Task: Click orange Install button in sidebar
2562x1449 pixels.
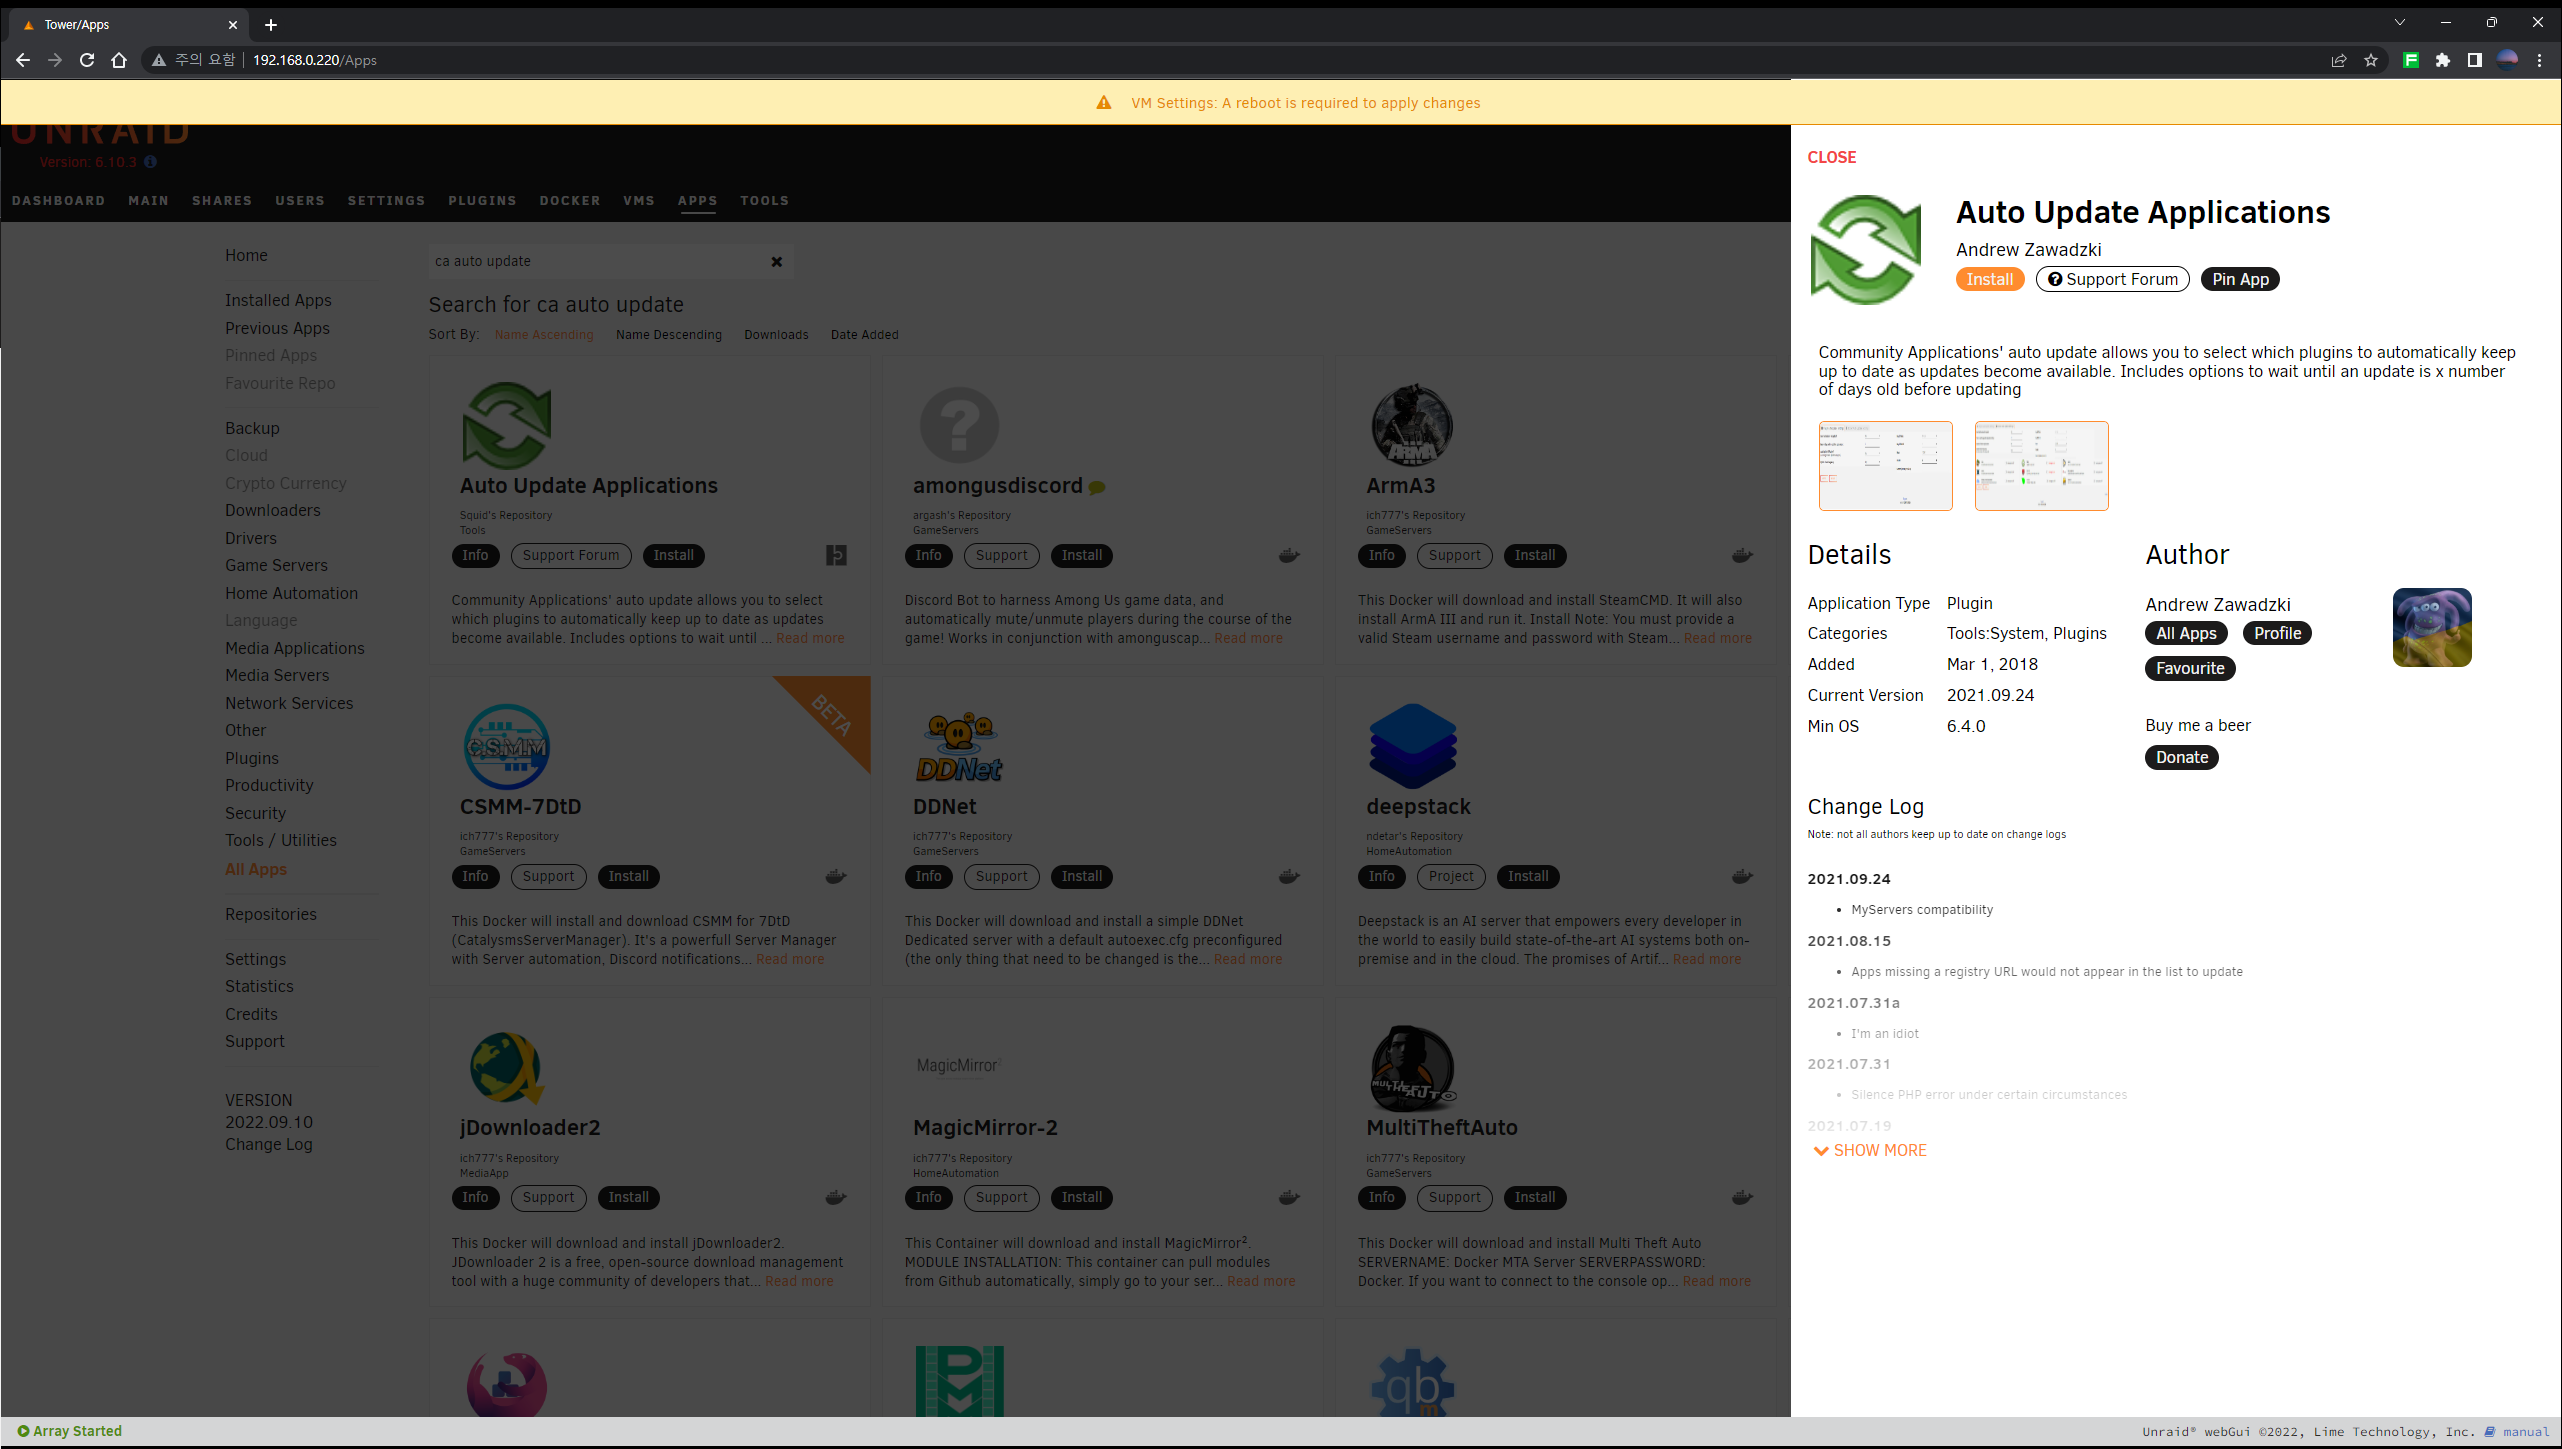Action: (1989, 279)
